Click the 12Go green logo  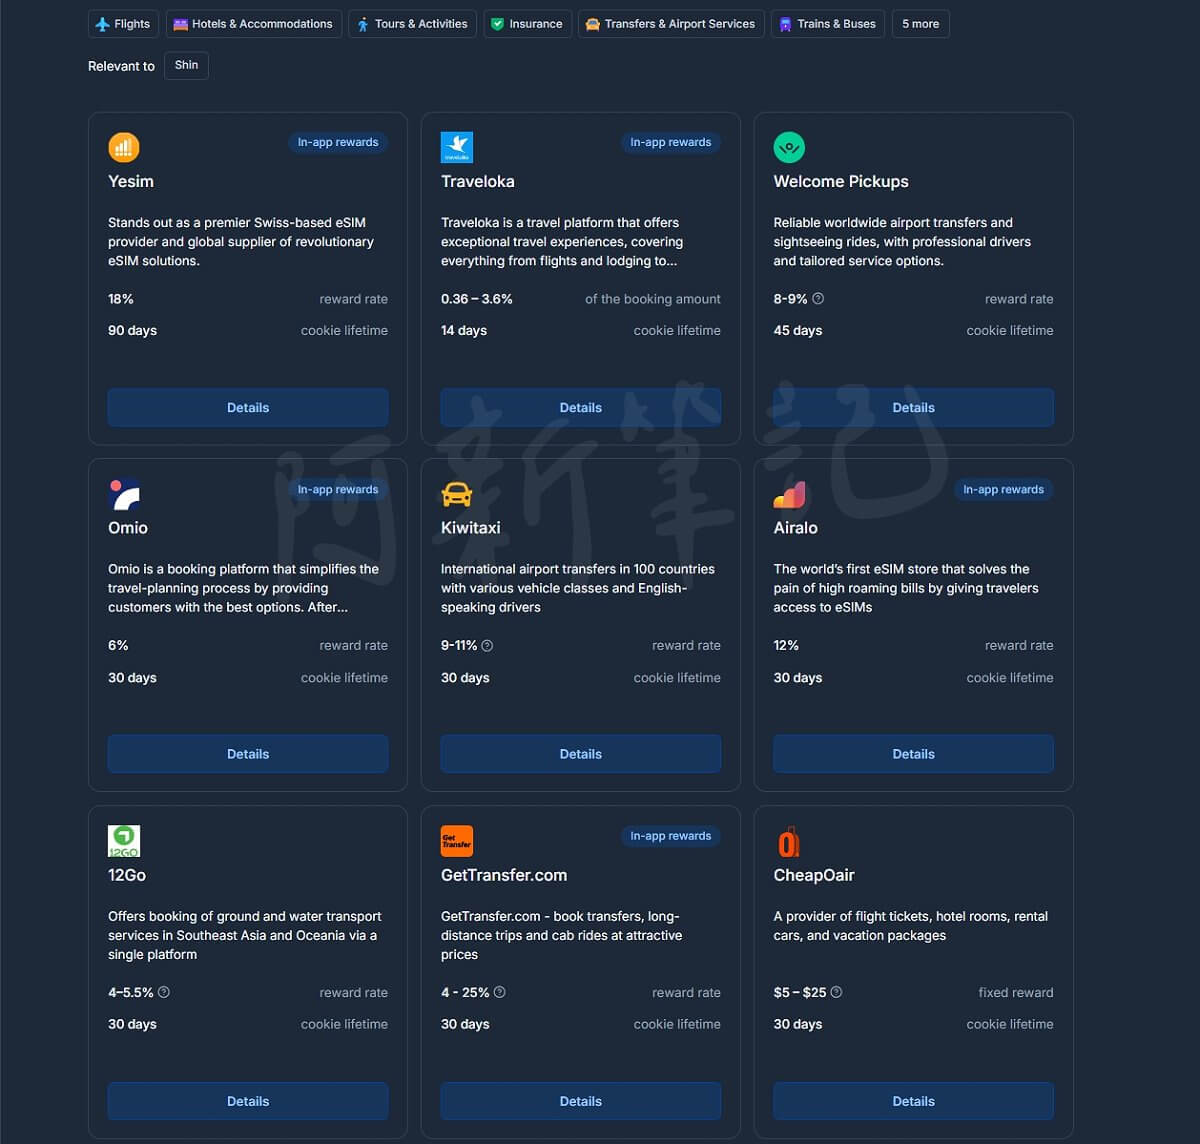coord(124,841)
